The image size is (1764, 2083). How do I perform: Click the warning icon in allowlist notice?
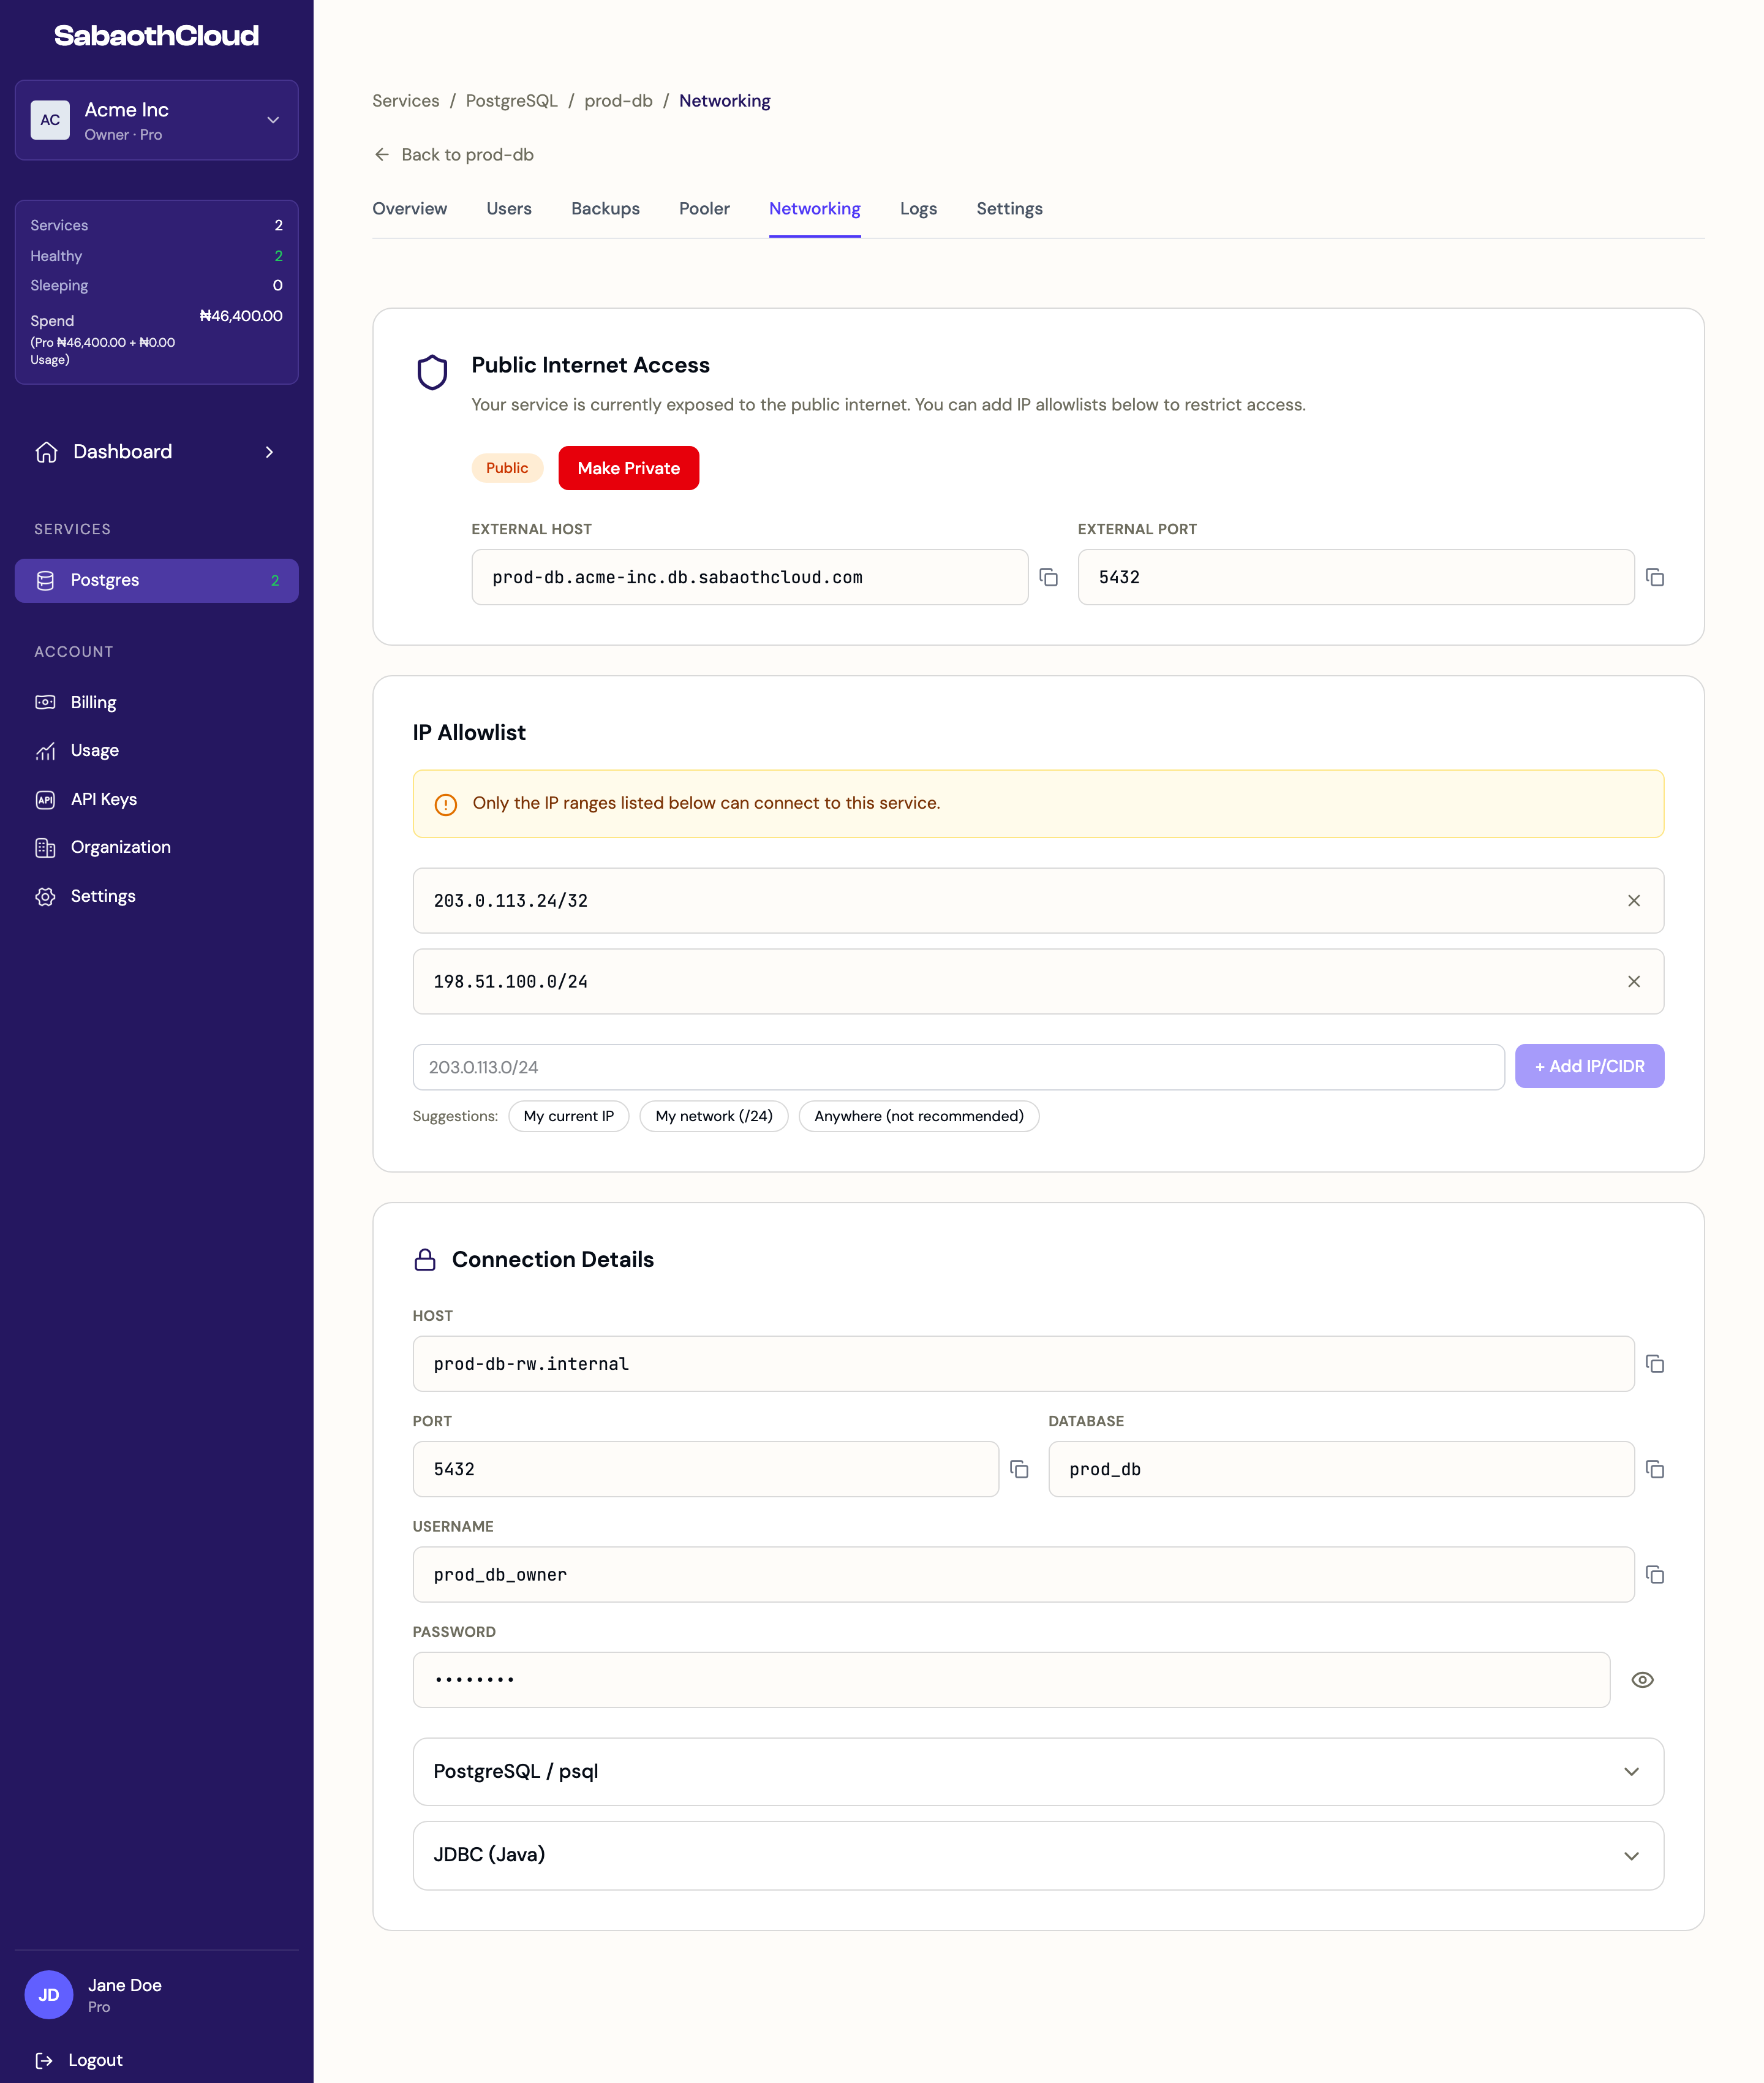(446, 805)
